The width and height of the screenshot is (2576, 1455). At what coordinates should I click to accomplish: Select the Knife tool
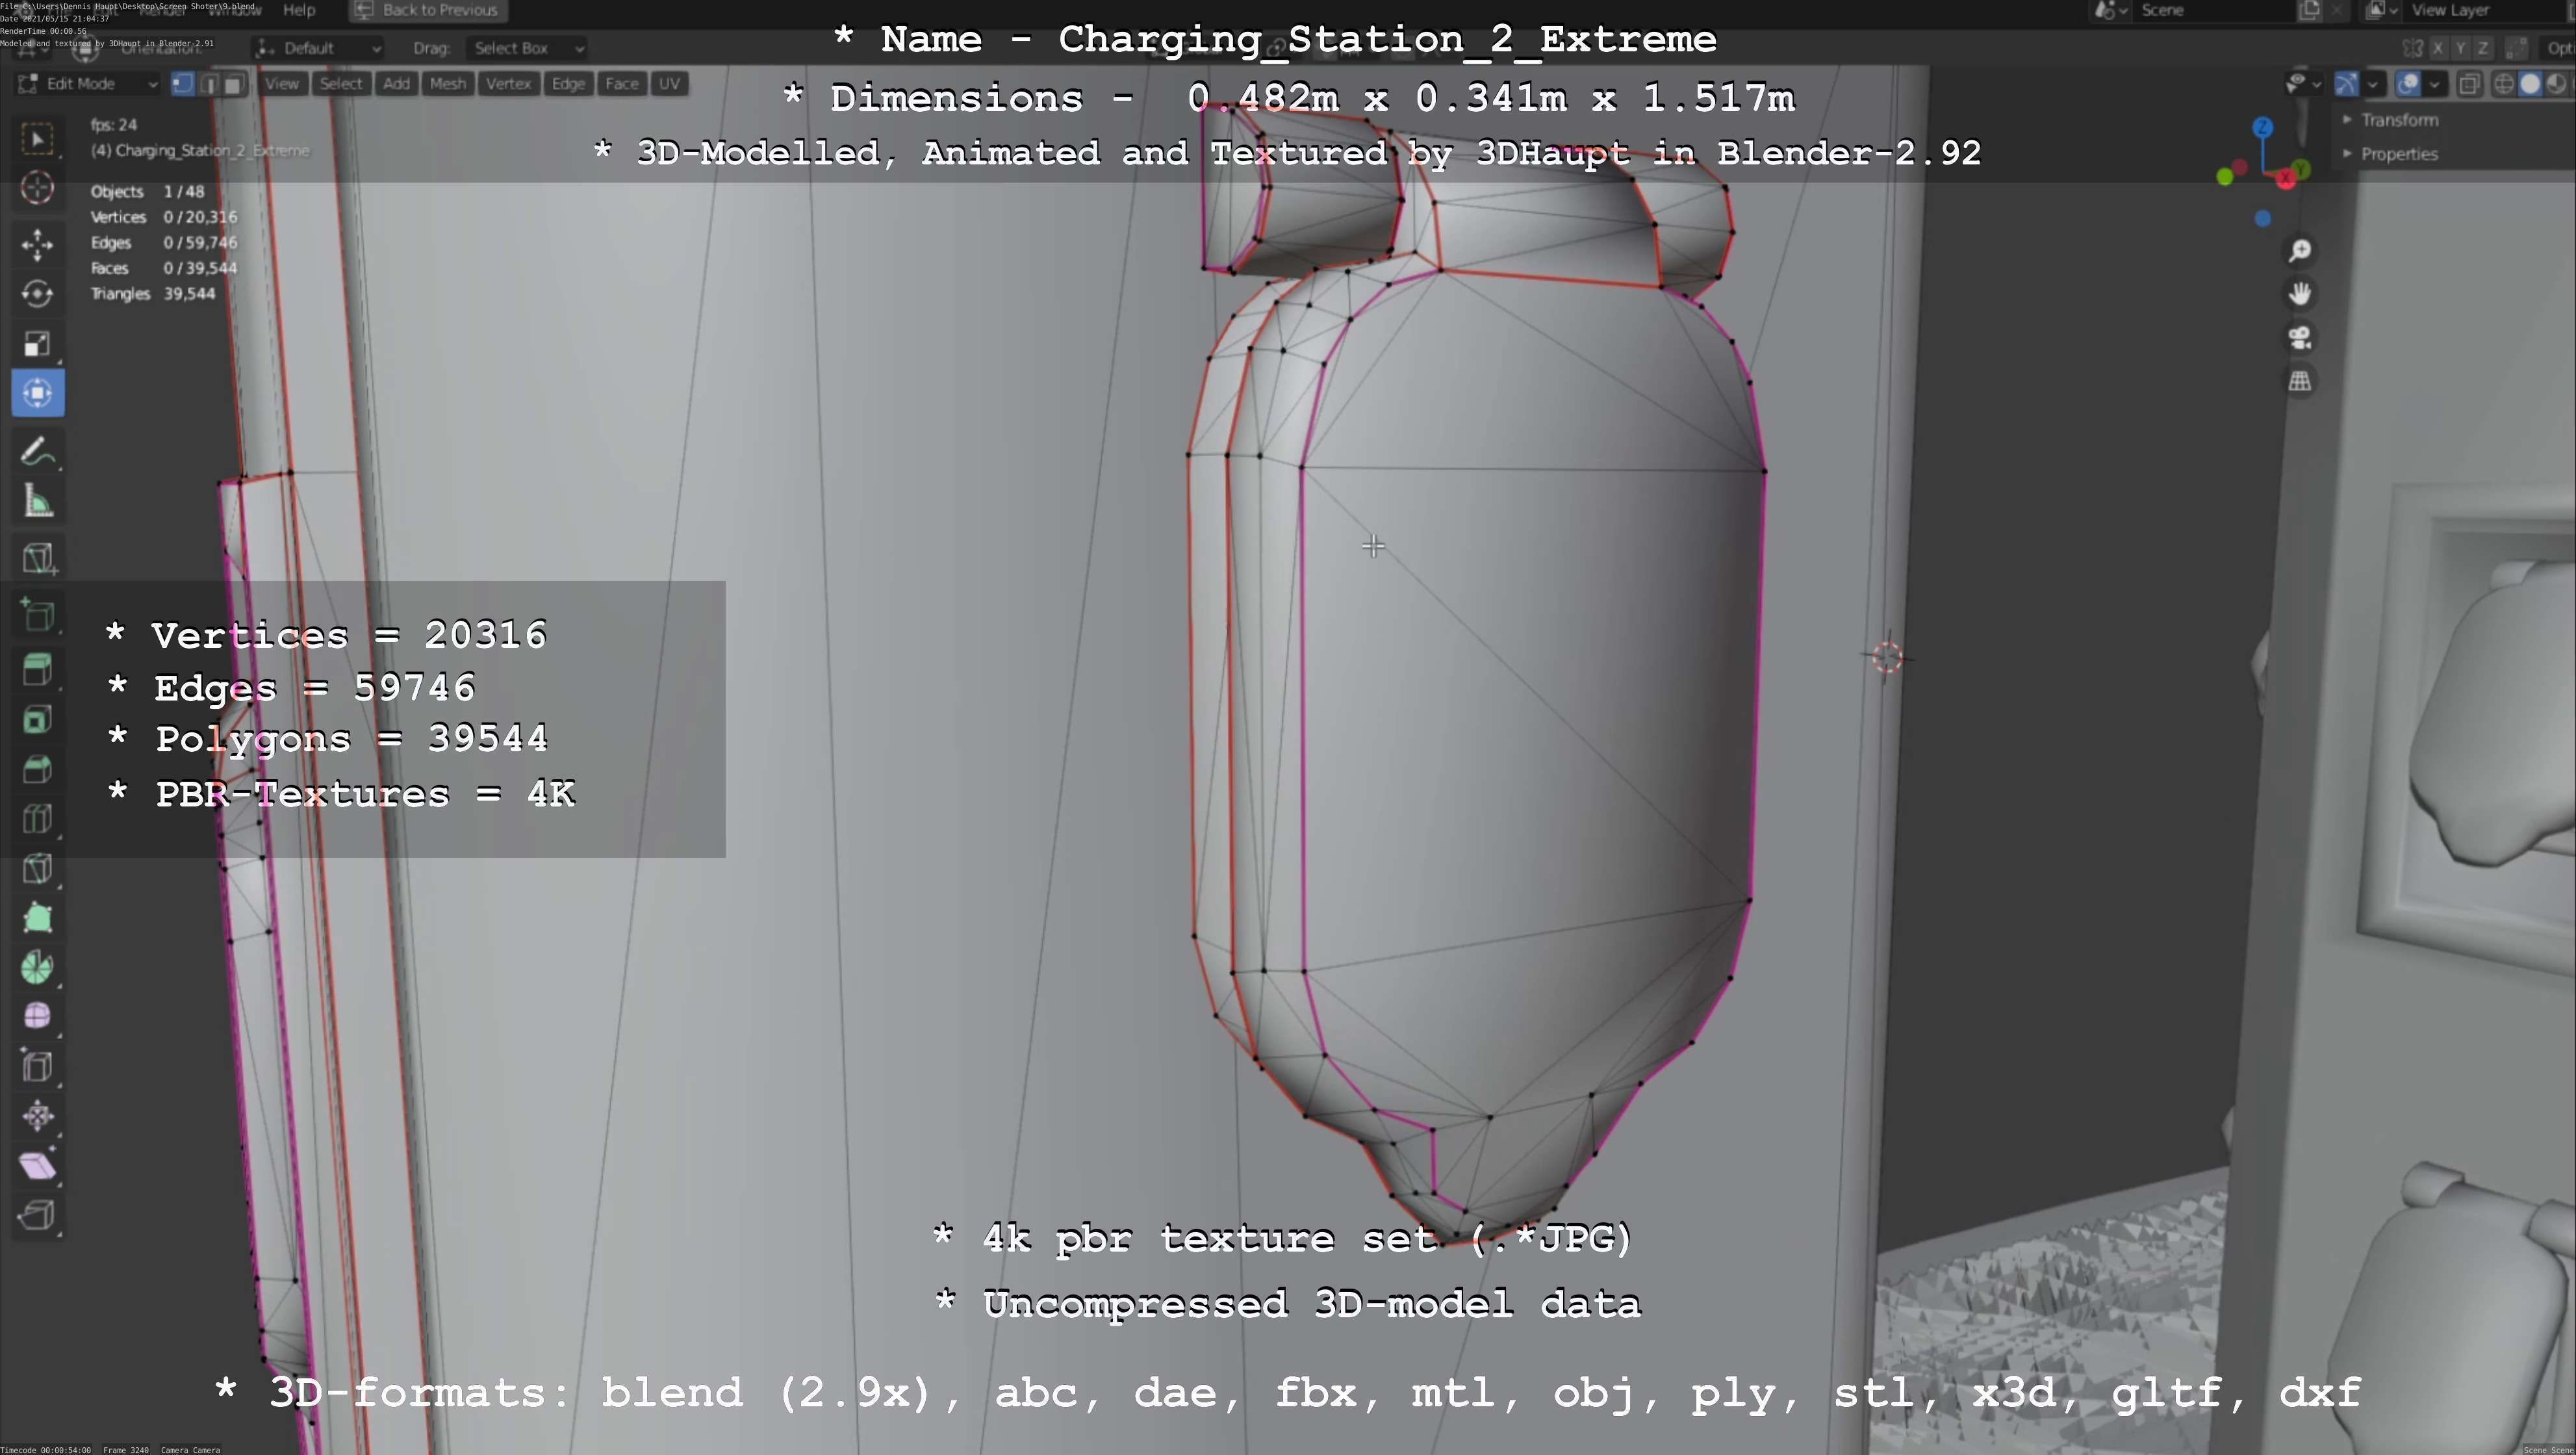(x=37, y=868)
